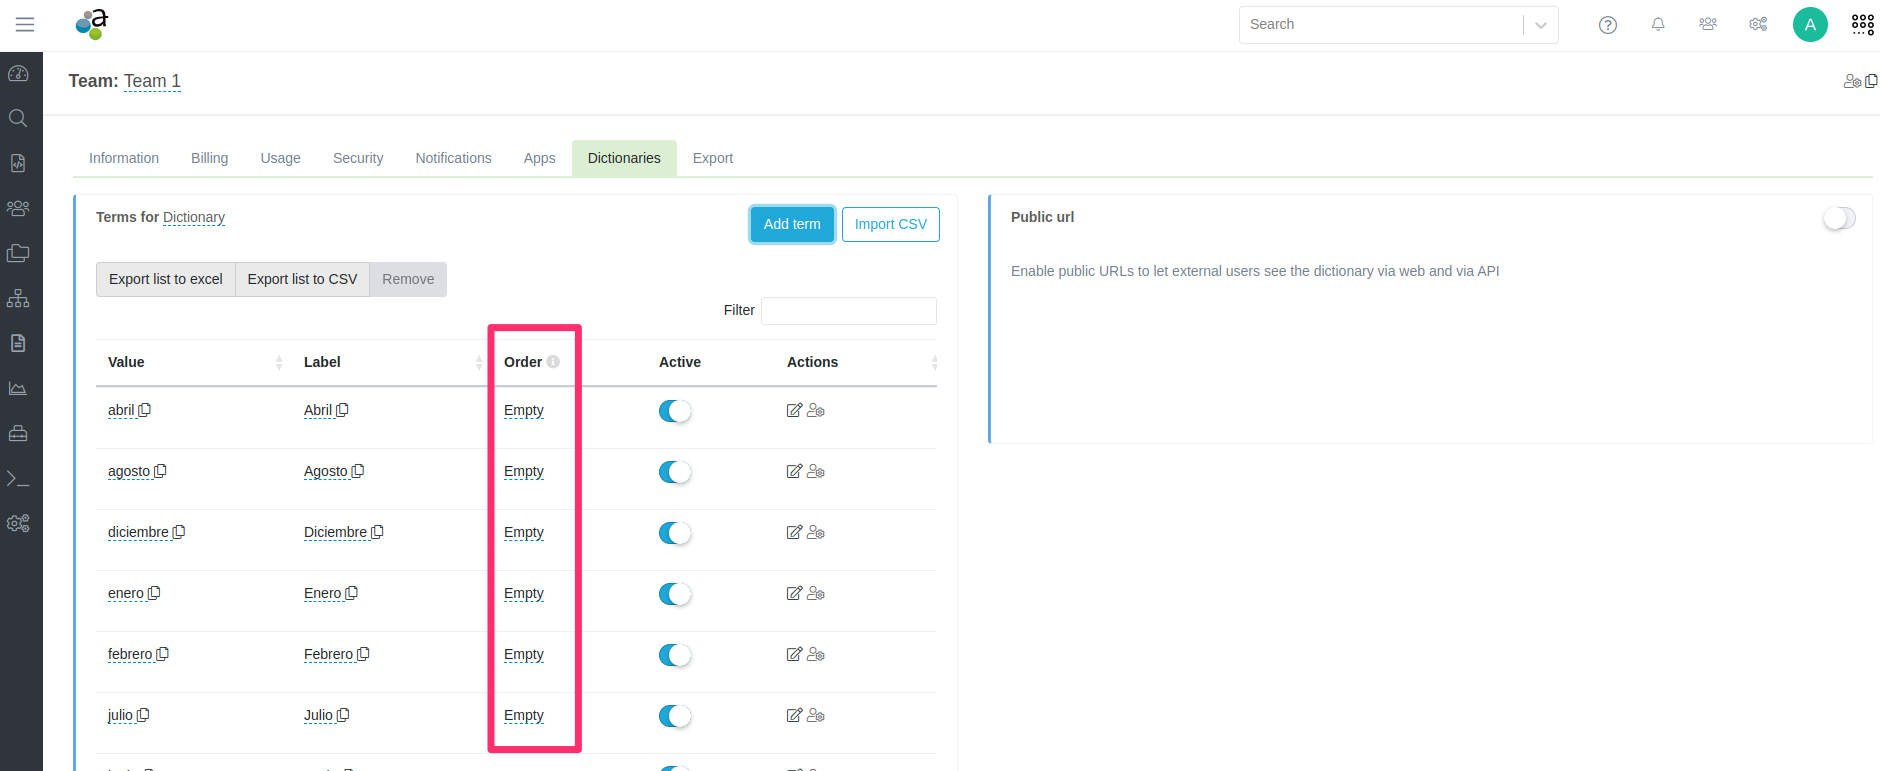Image resolution: width=1880 pixels, height=771 pixels.
Task: Click the terminal prompt icon in sidebar
Action: click(18, 479)
